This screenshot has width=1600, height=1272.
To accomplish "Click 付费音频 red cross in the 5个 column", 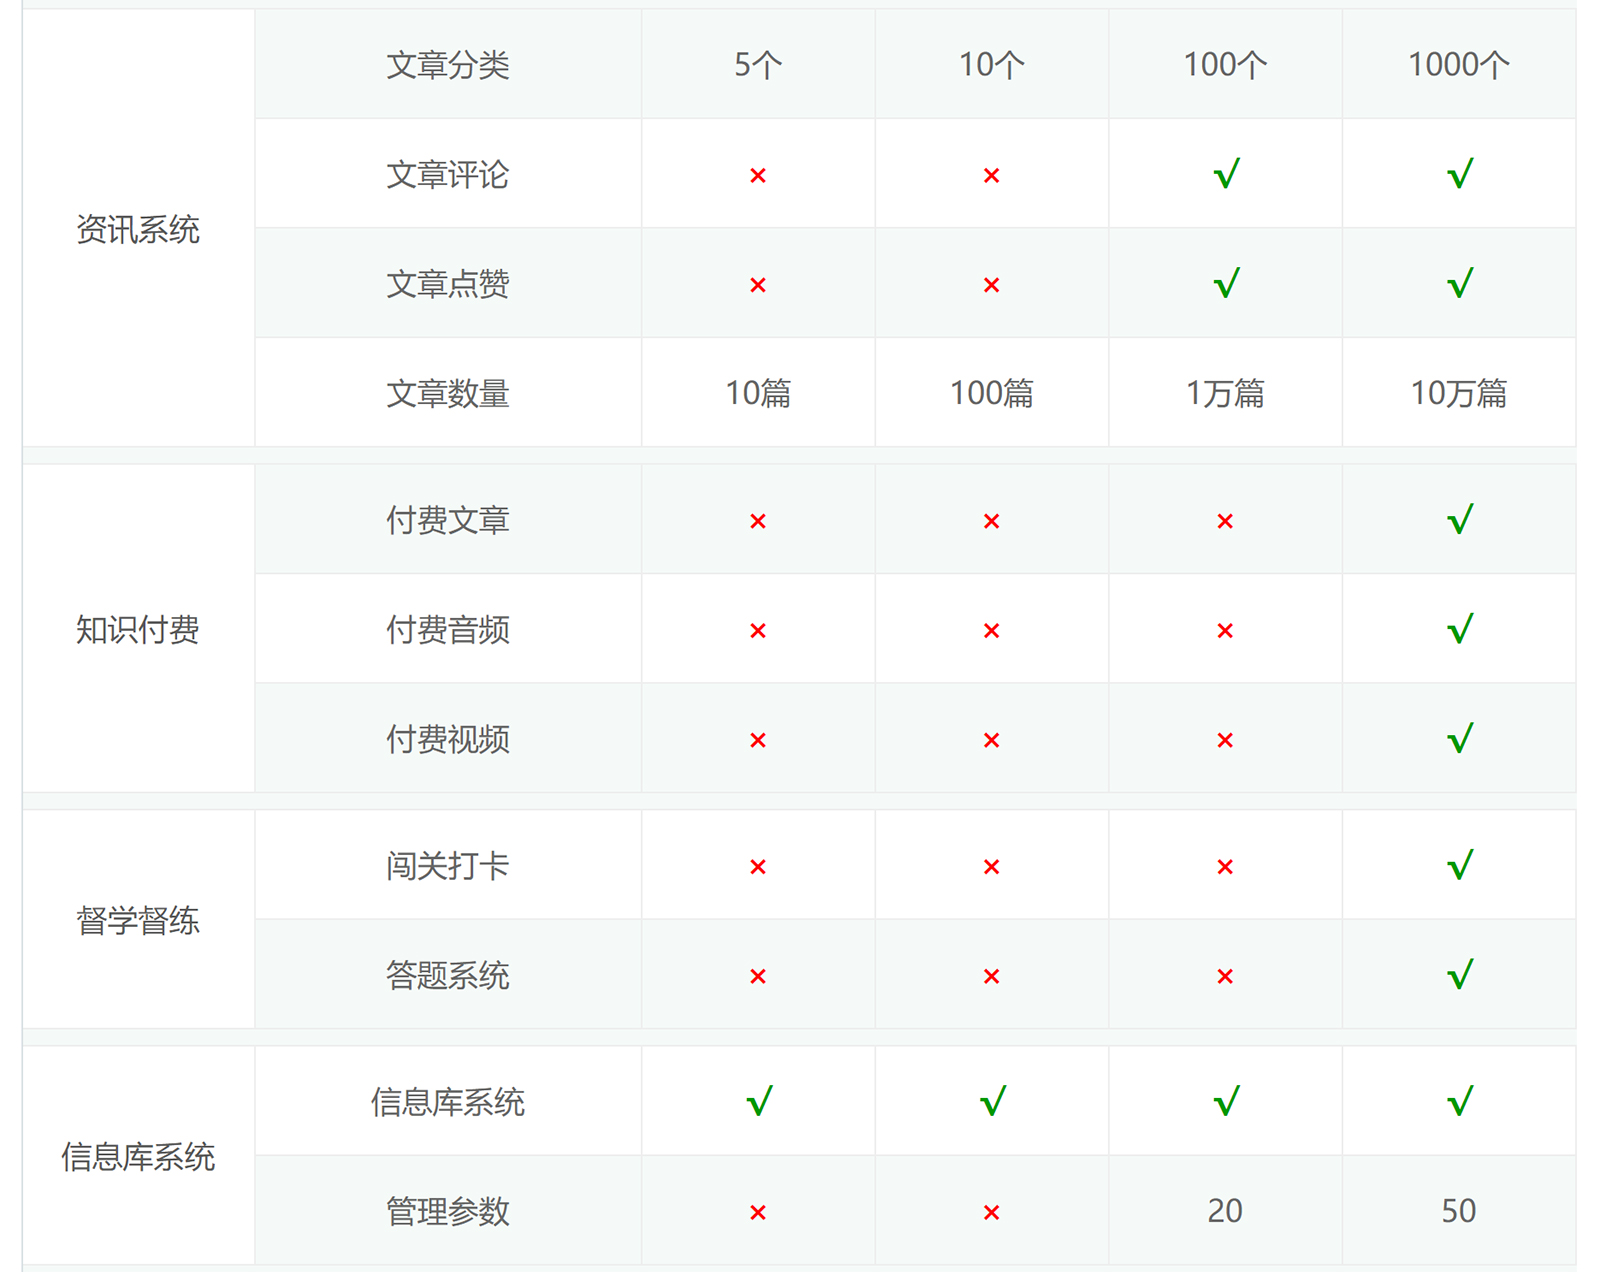I will point(758,631).
